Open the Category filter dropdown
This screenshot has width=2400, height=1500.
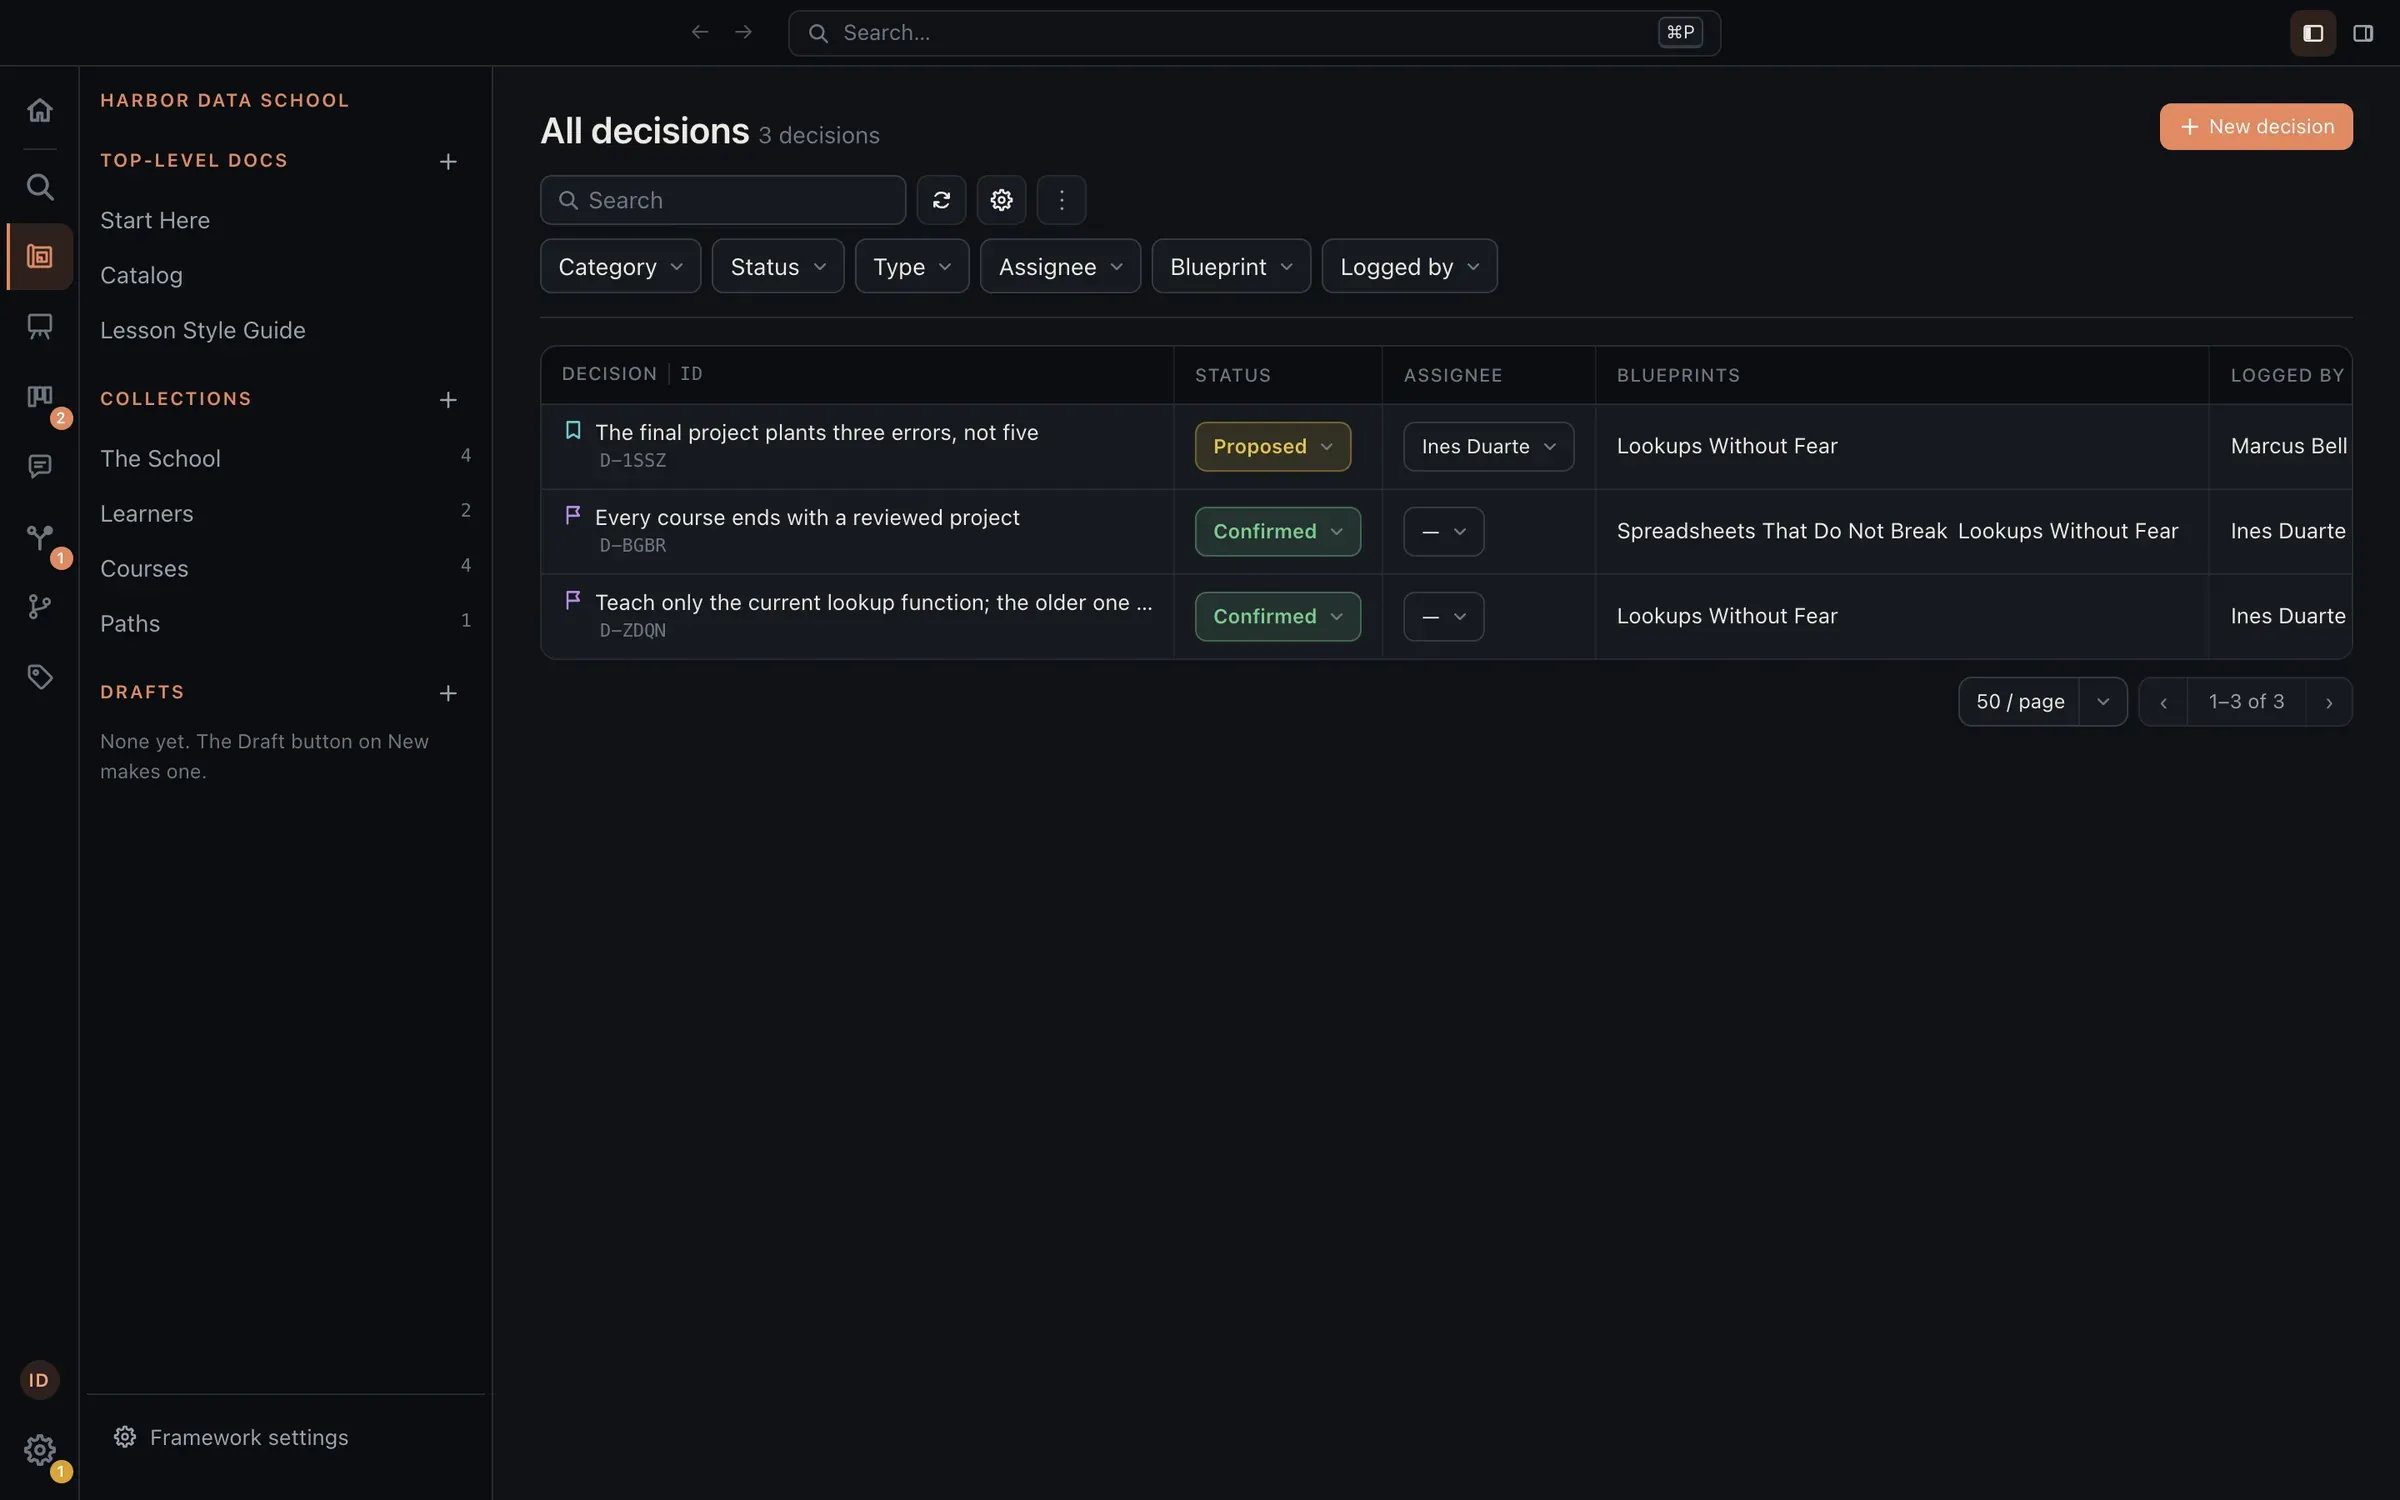[x=620, y=266]
